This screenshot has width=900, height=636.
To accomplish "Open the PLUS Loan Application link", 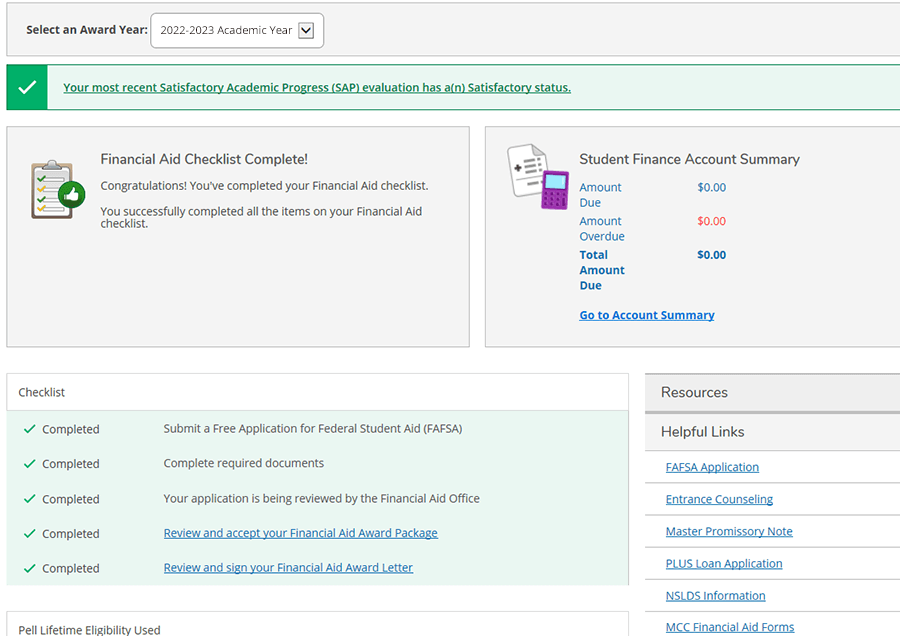I will (x=724, y=564).
